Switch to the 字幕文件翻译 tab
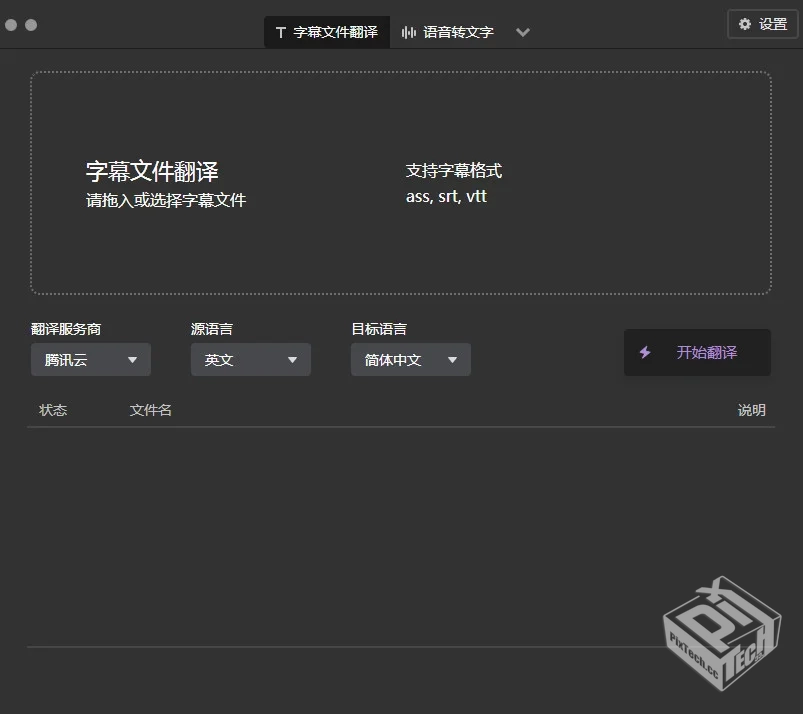Image resolution: width=803 pixels, height=714 pixels. point(326,31)
